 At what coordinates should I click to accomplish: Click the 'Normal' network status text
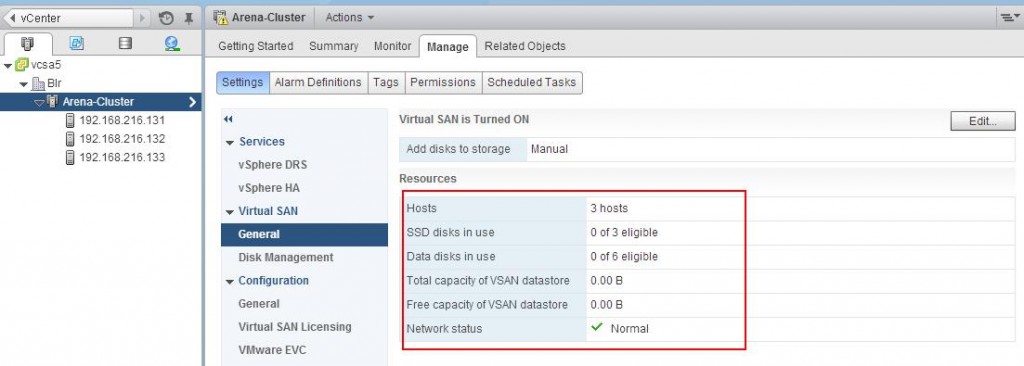coord(630,329)
